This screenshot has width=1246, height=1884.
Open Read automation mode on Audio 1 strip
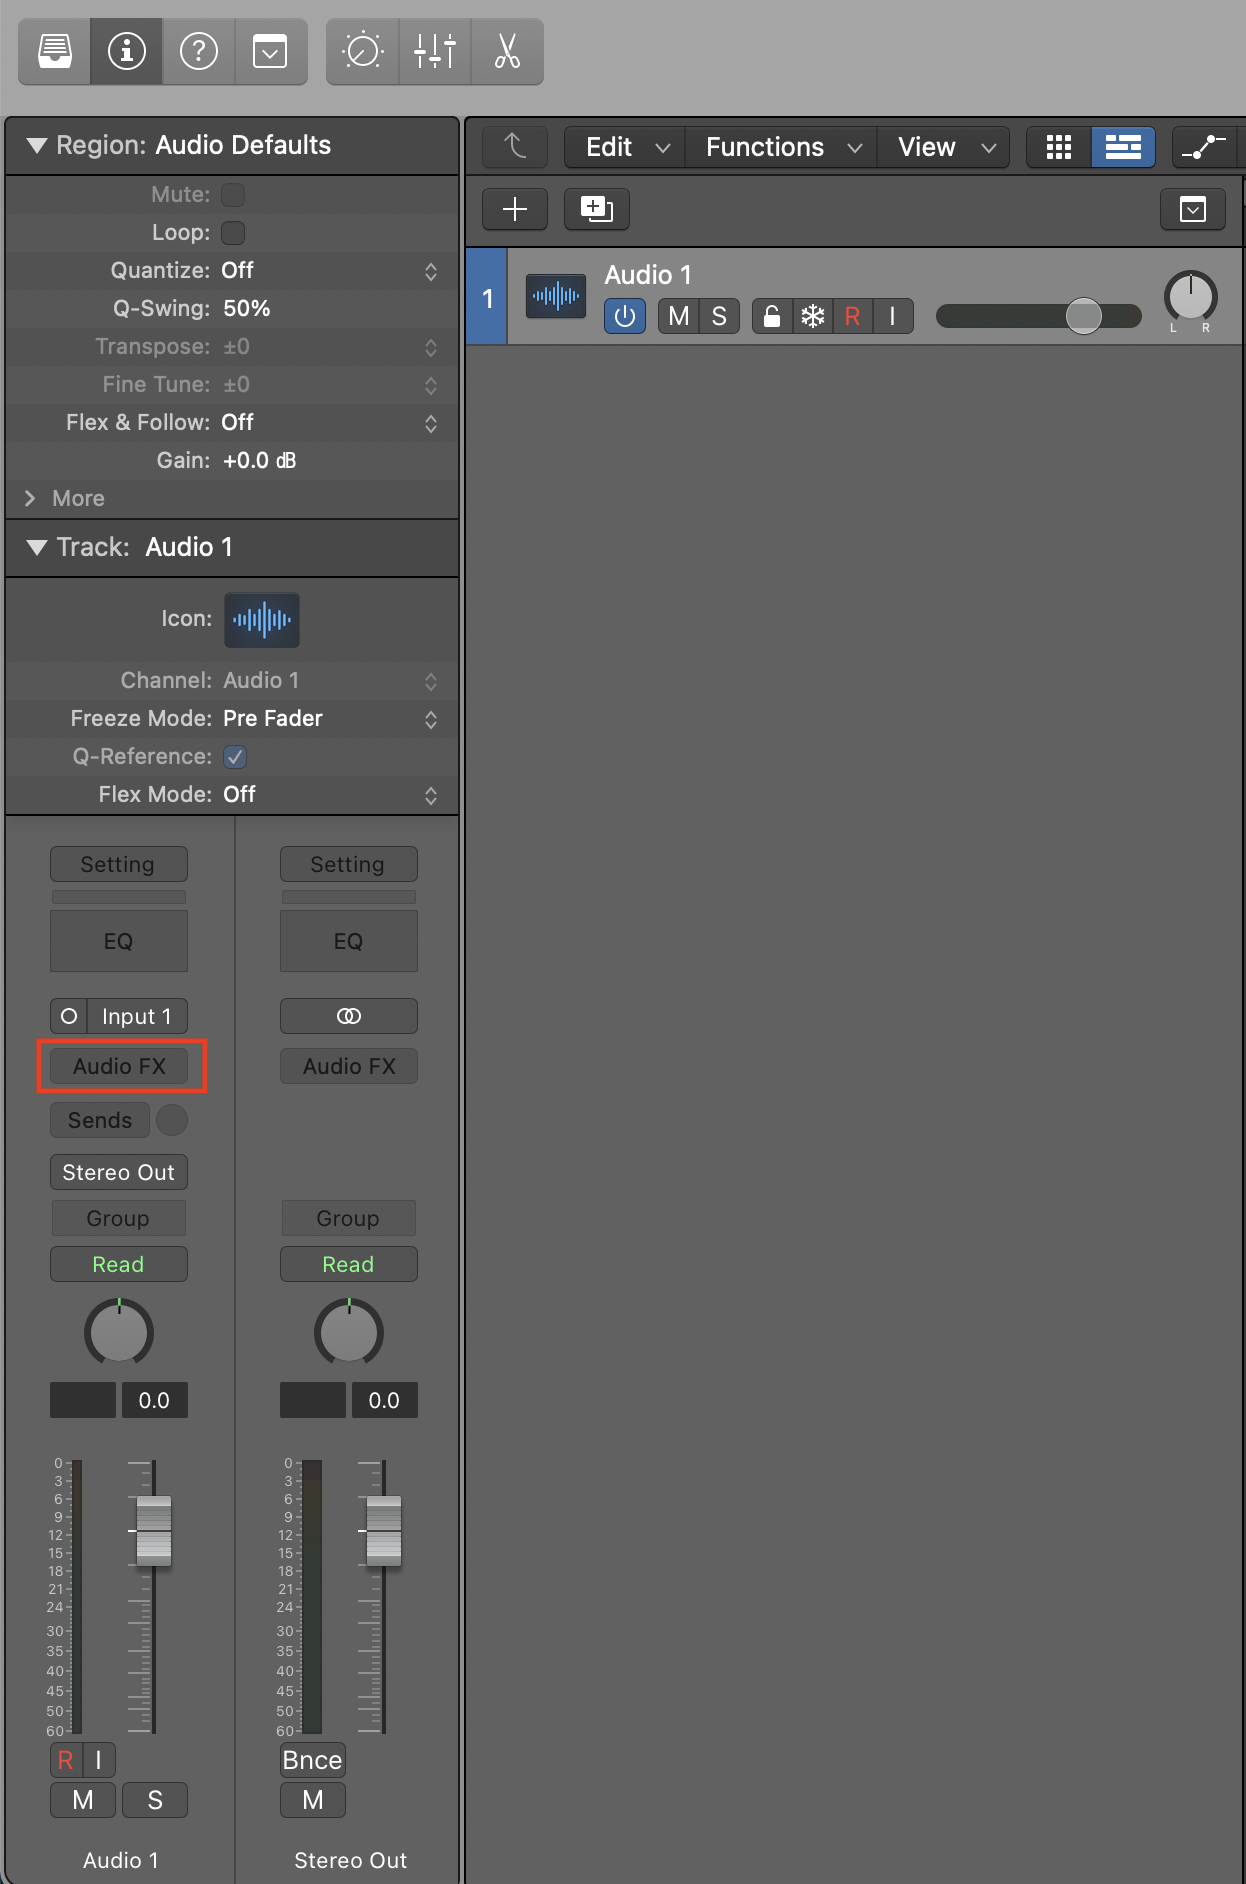click(x=118, y=1264)
